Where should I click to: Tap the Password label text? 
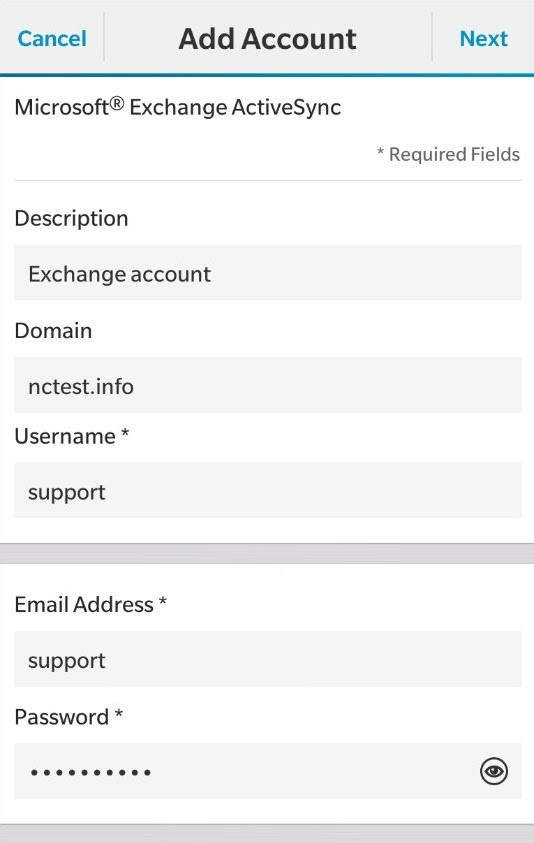69,717
